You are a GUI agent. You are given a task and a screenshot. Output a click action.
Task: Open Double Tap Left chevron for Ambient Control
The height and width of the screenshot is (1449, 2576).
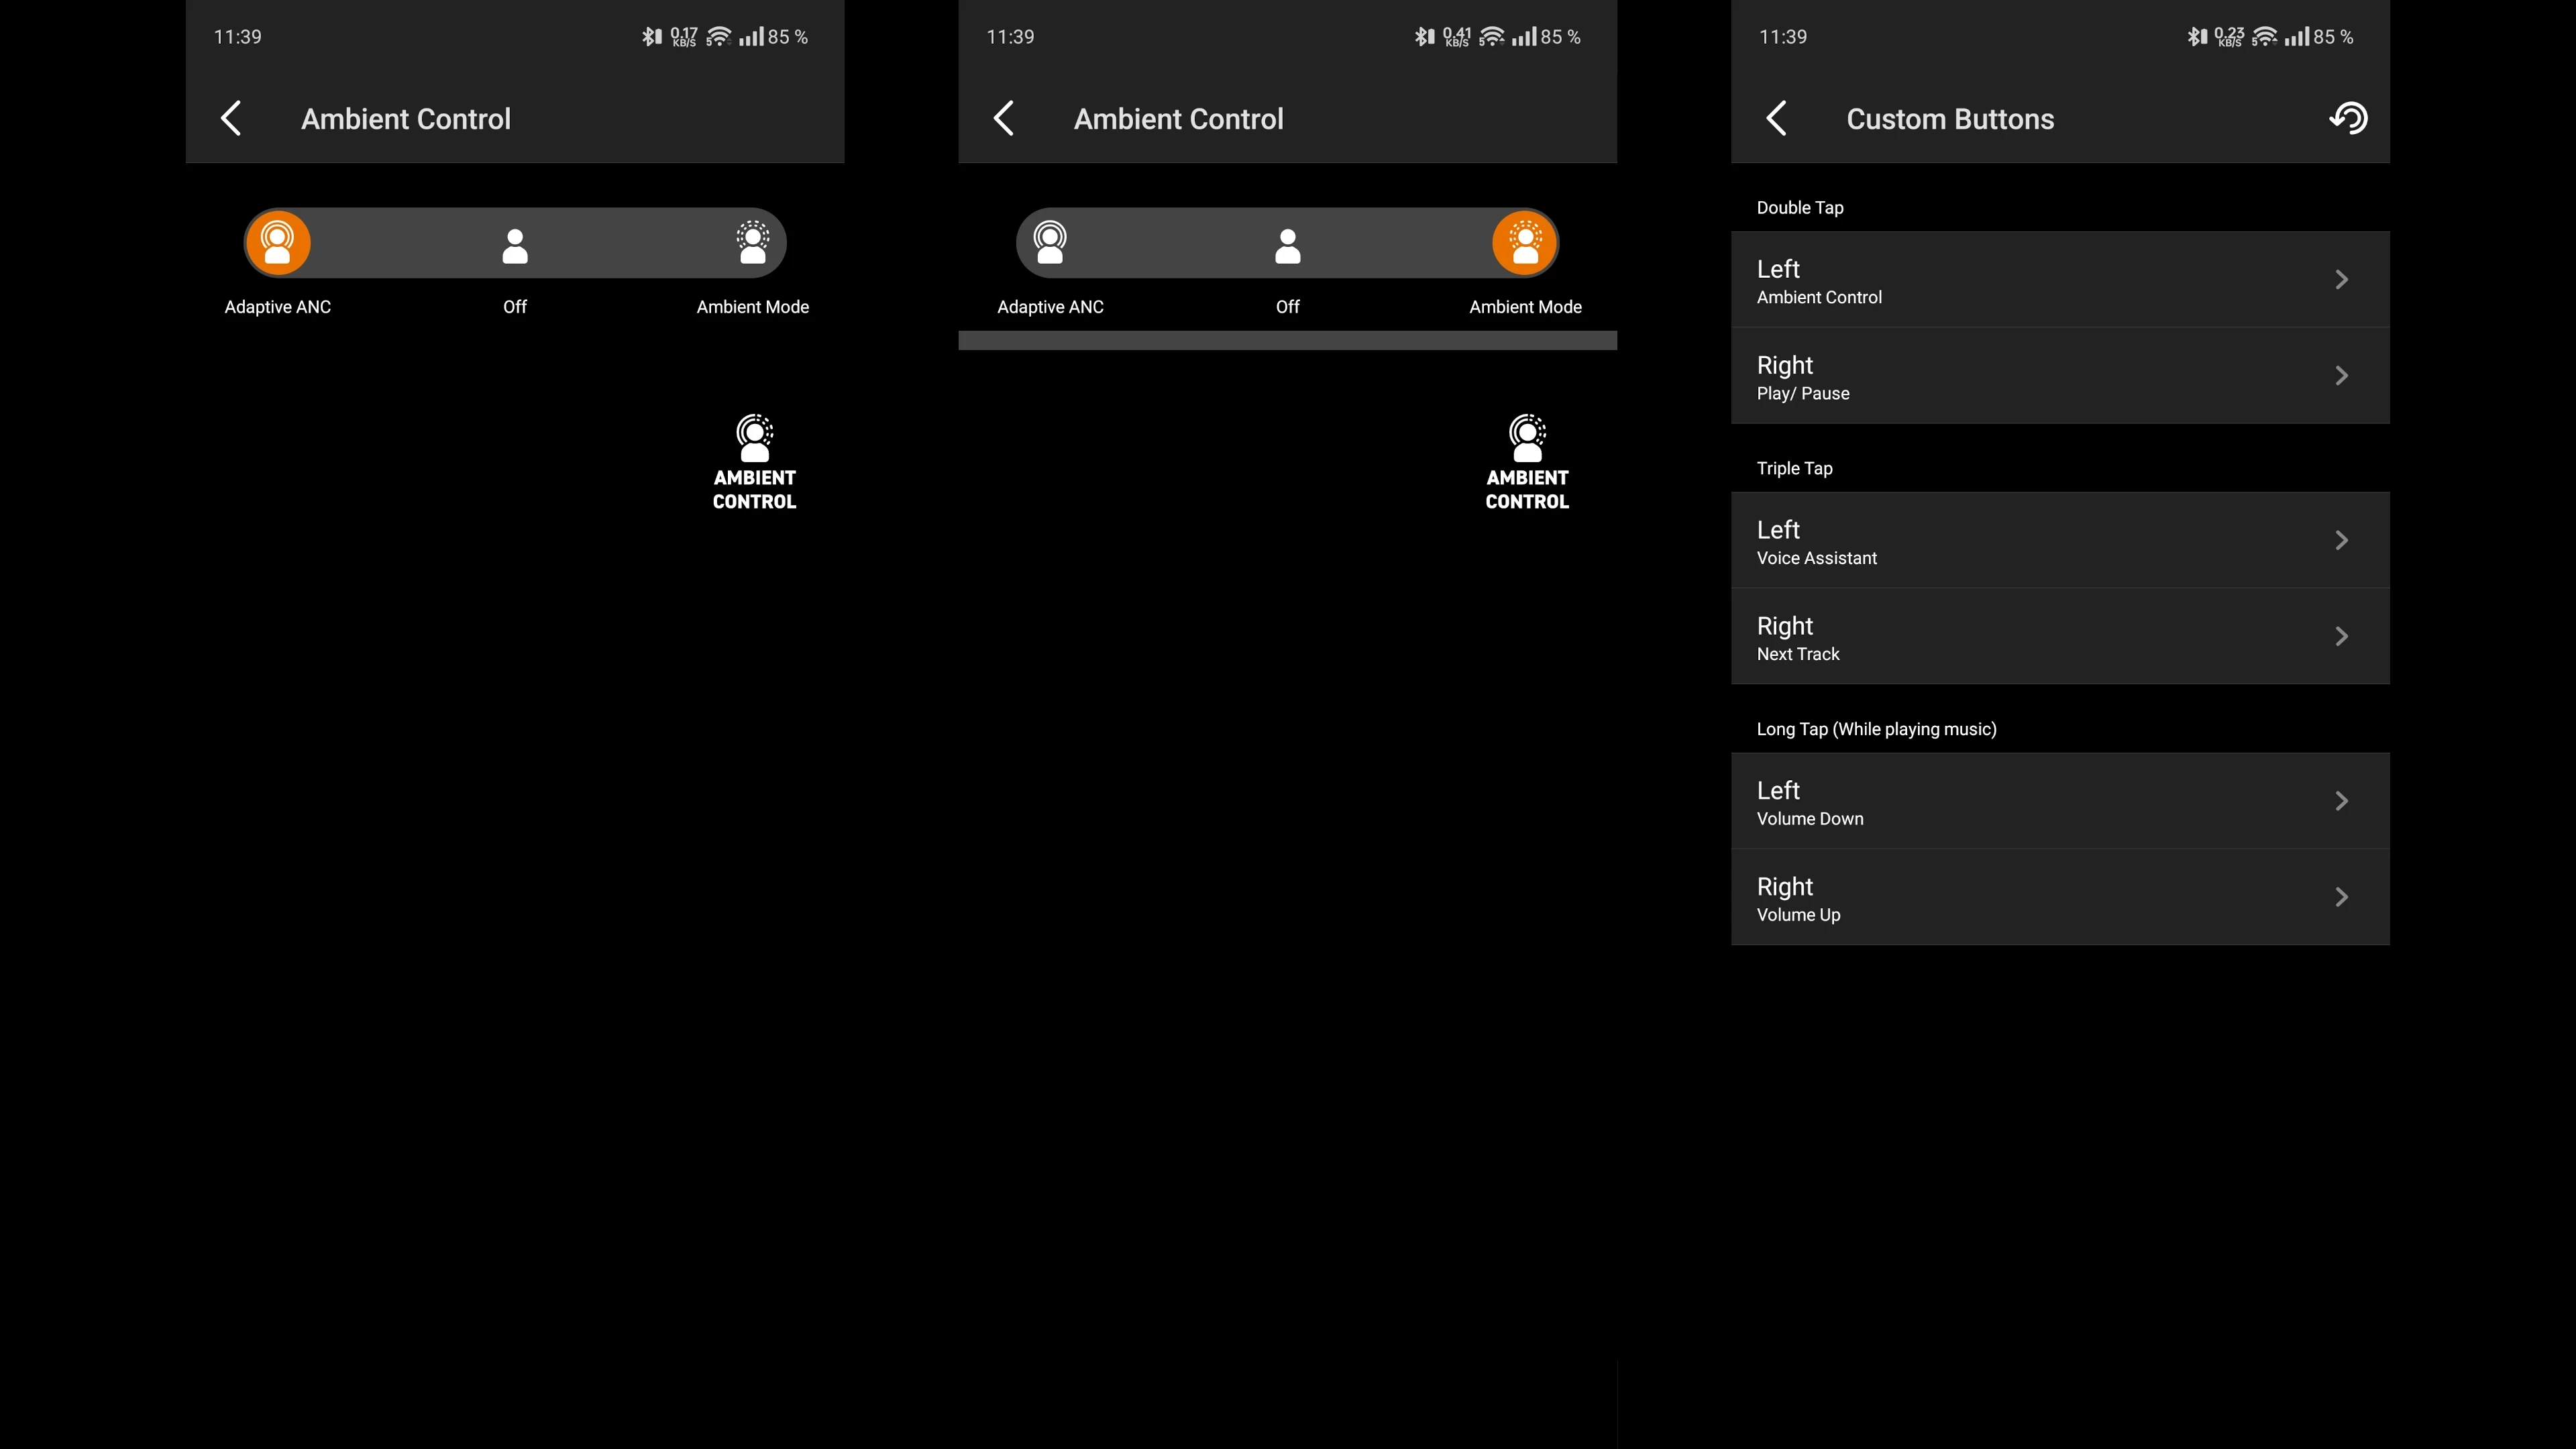pyautogui.click(x=2342, y=280)
